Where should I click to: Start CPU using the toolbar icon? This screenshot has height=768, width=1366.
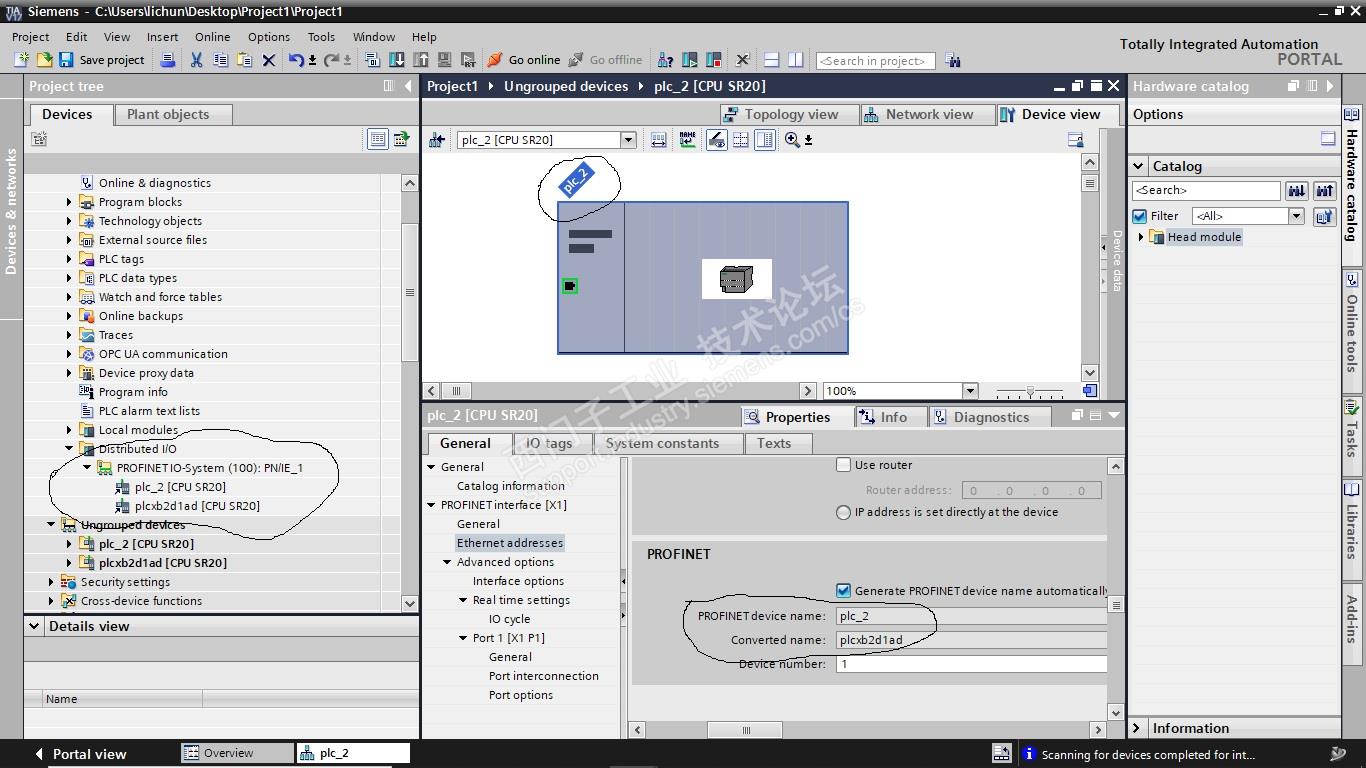(689, 60)
